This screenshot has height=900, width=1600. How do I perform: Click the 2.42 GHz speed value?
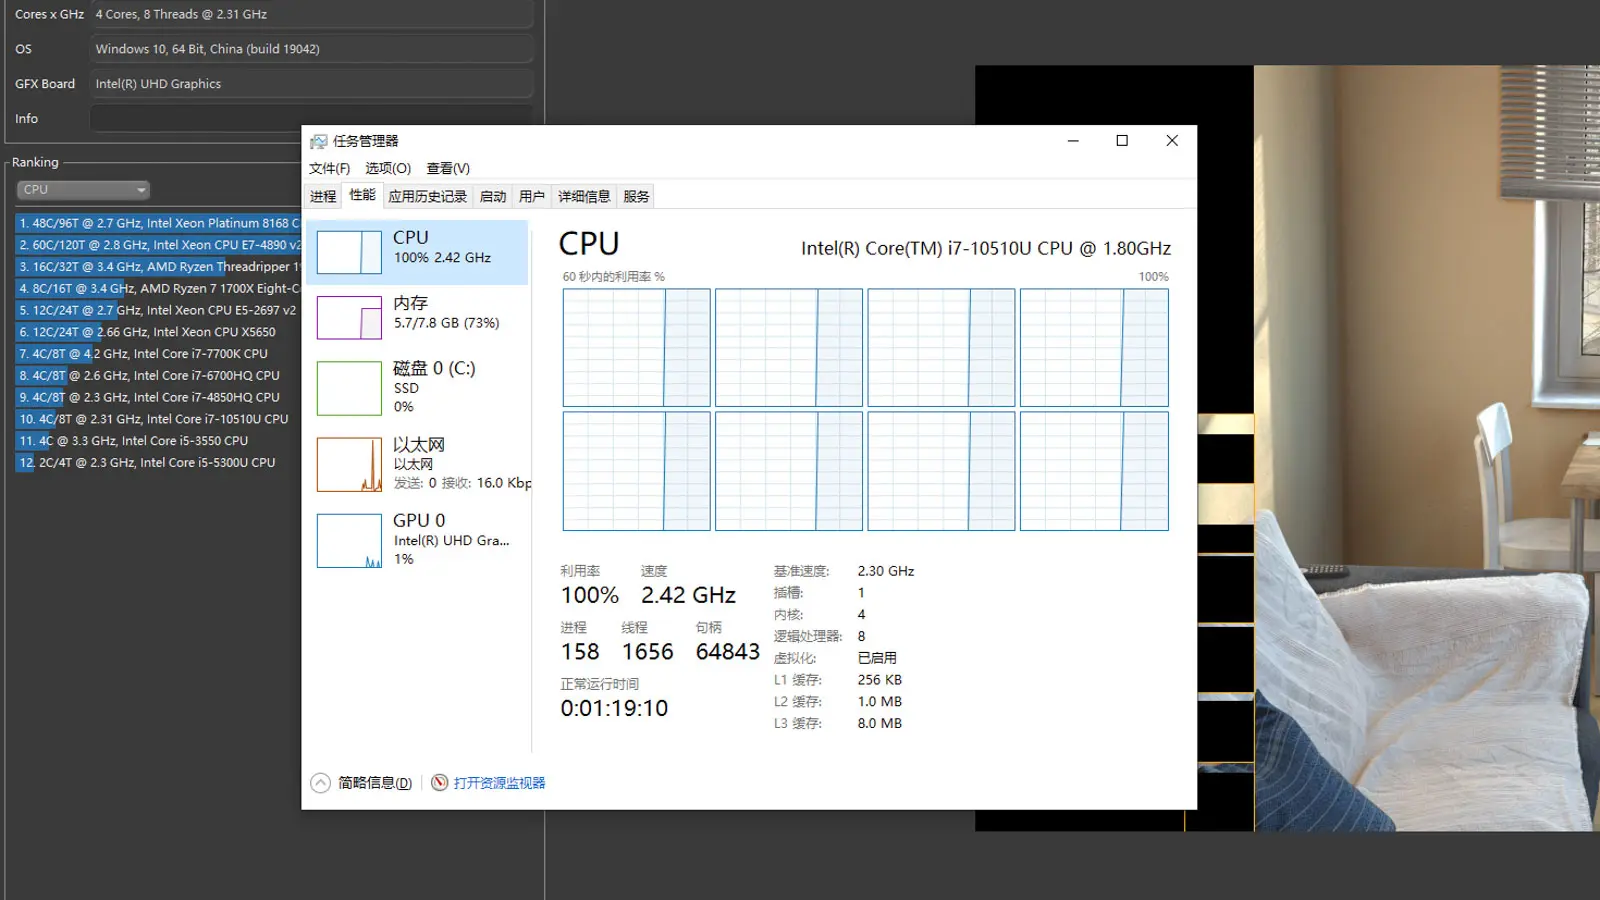[x=688, y=595]
